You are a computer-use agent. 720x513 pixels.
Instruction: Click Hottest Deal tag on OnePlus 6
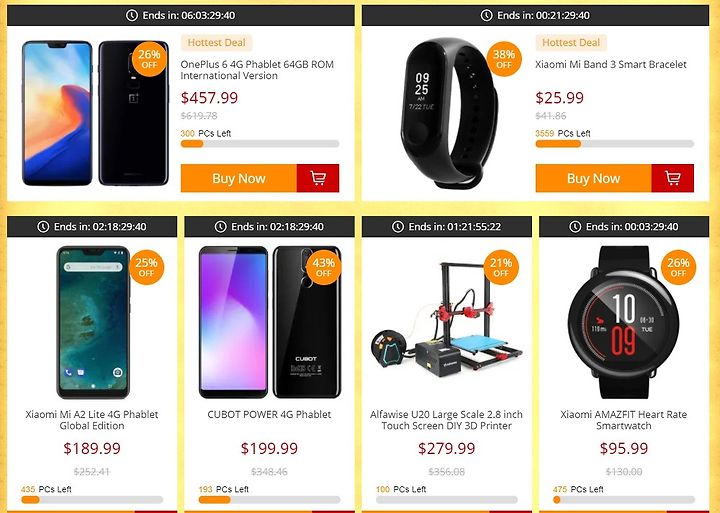(216, 43)
